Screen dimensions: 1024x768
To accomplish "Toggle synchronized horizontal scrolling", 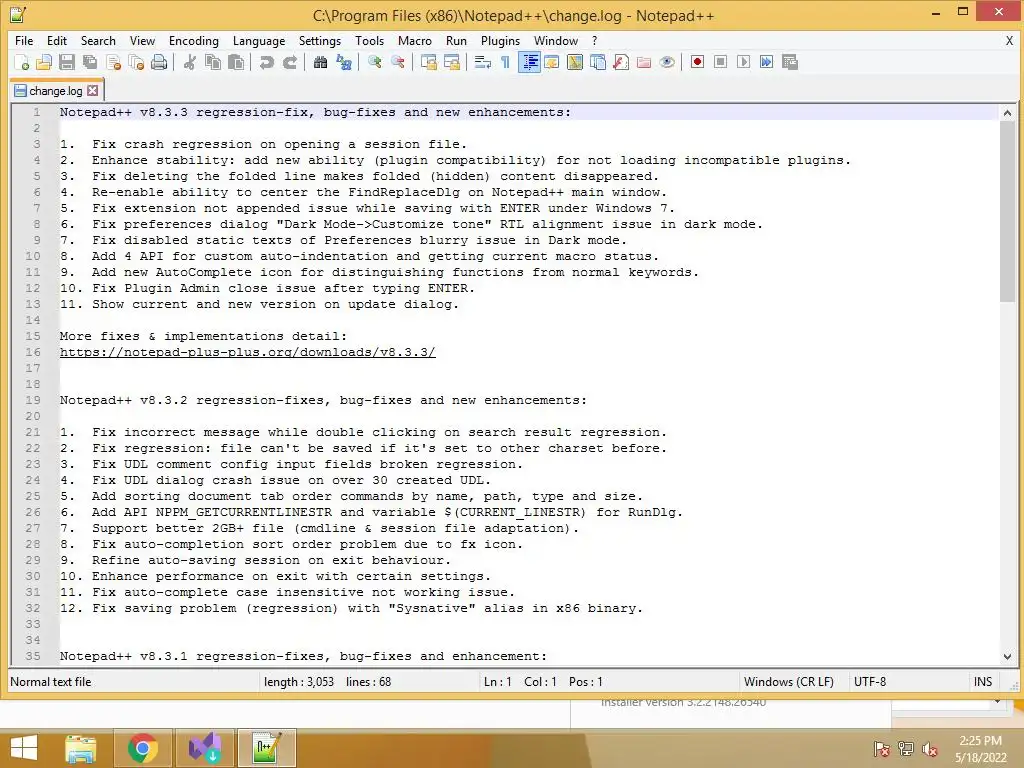I will pos(451,62).
